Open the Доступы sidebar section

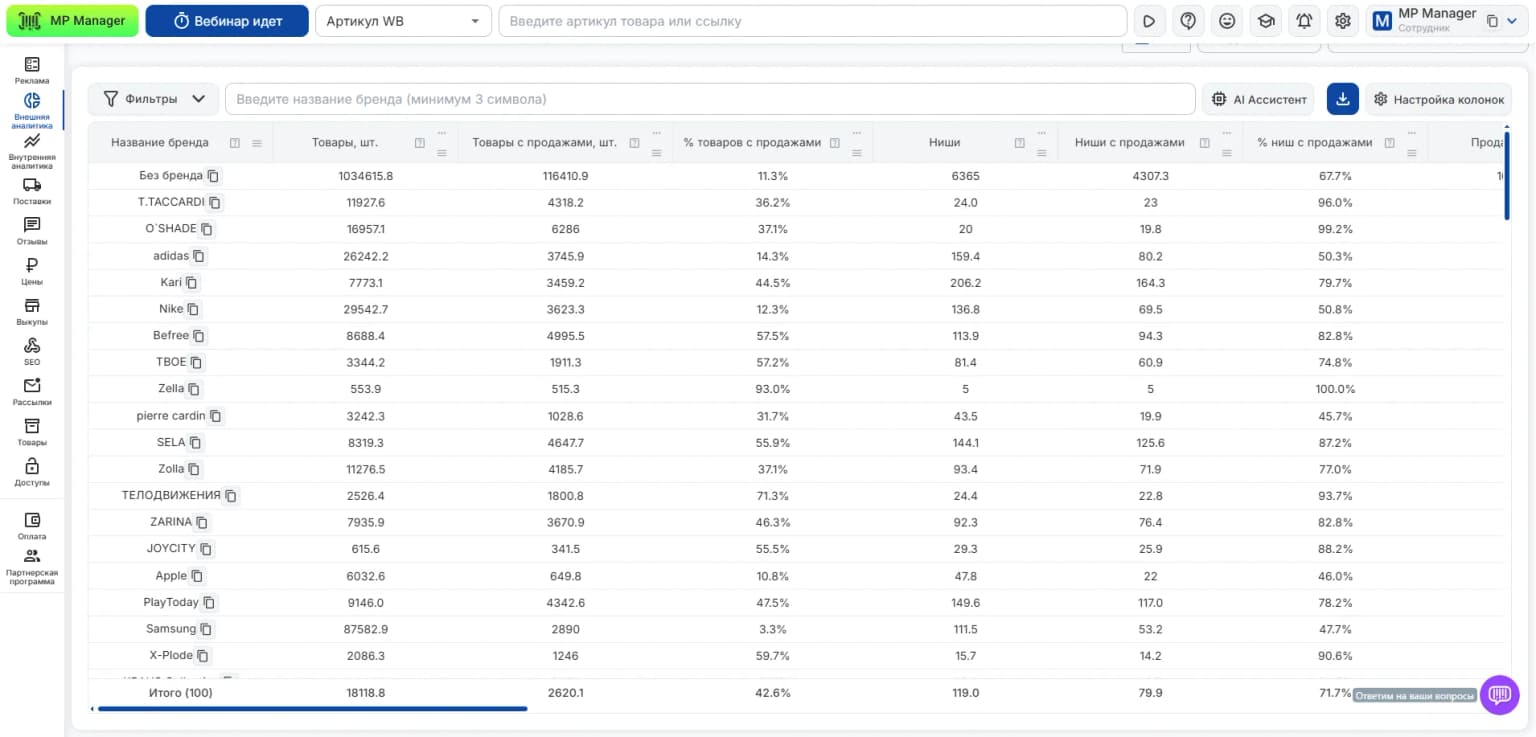tap(32, 472)
